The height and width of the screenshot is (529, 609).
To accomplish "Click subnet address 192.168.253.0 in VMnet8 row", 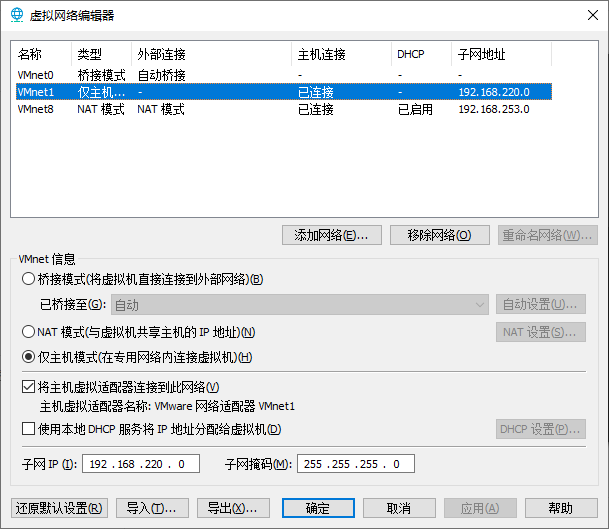I will point(494,109).
